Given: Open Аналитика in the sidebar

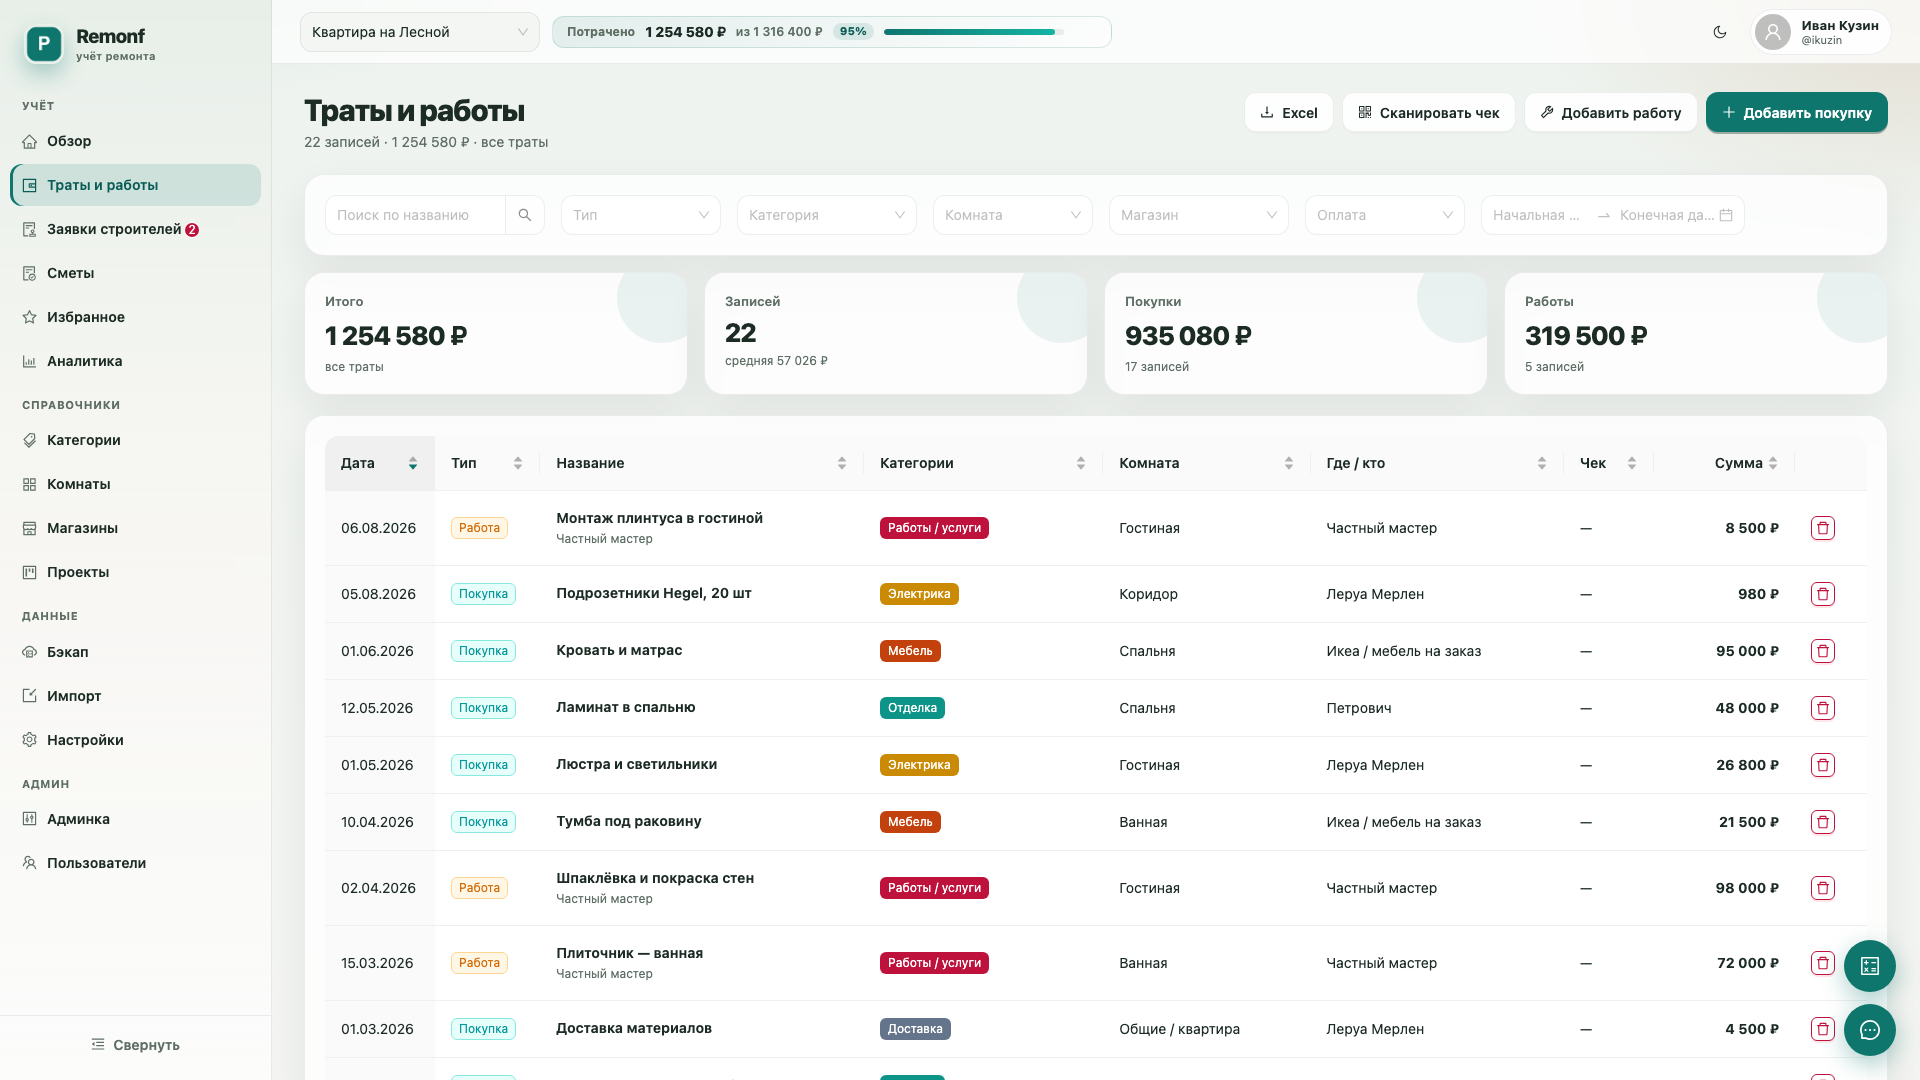Looking at the screenshot, I should [136, 361].
